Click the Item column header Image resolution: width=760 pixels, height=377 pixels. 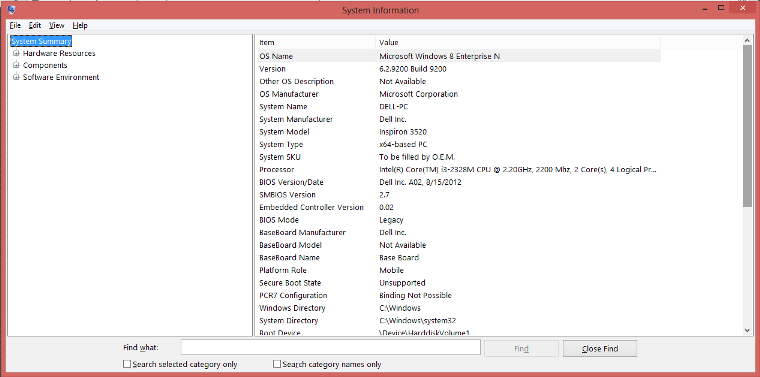pyautogui.click(x=315, y=42)
